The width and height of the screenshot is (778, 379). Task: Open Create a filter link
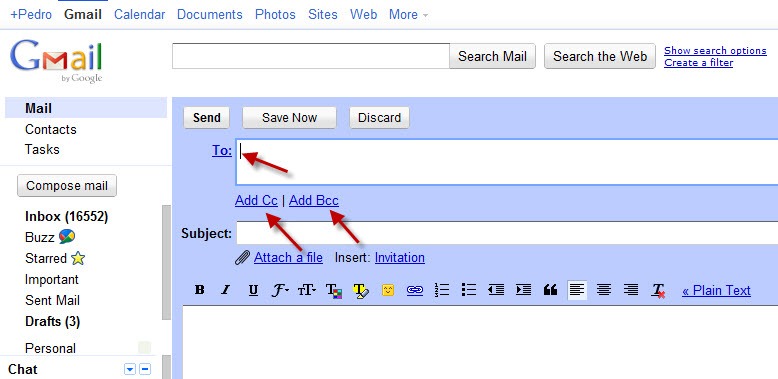coord(698,63)
